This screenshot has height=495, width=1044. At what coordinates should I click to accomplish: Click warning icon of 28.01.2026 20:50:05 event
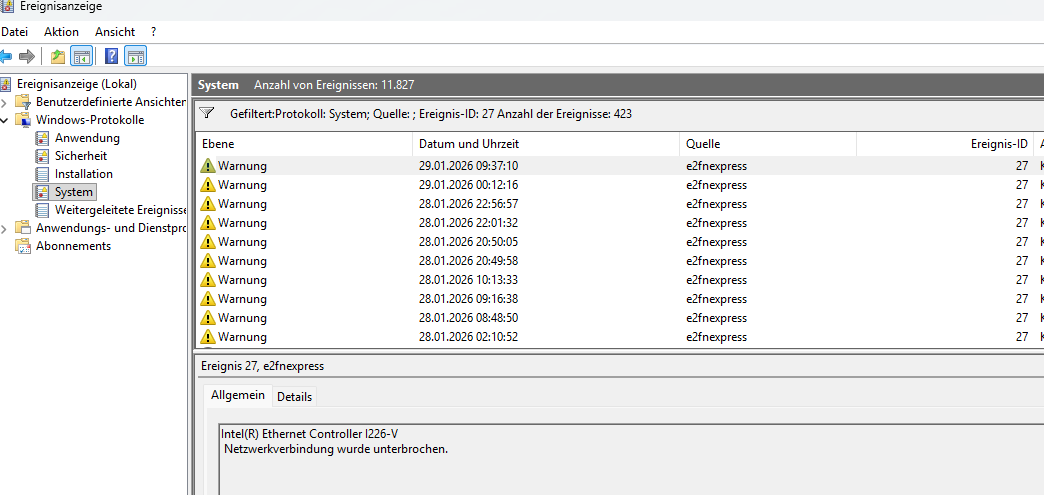coord(208,242)
